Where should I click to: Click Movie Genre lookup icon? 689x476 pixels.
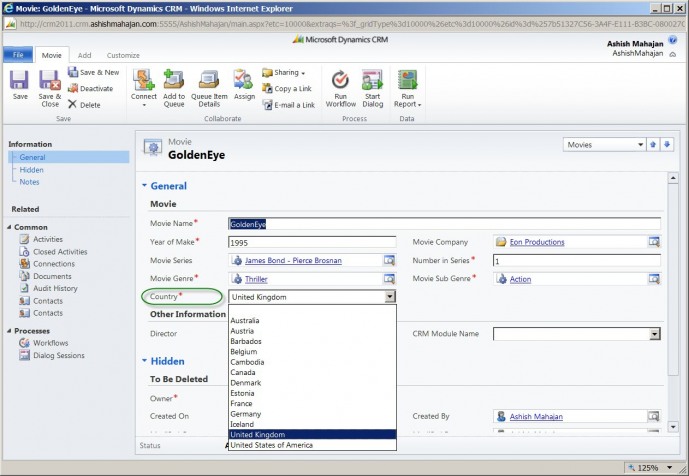(x=389, y=279)
